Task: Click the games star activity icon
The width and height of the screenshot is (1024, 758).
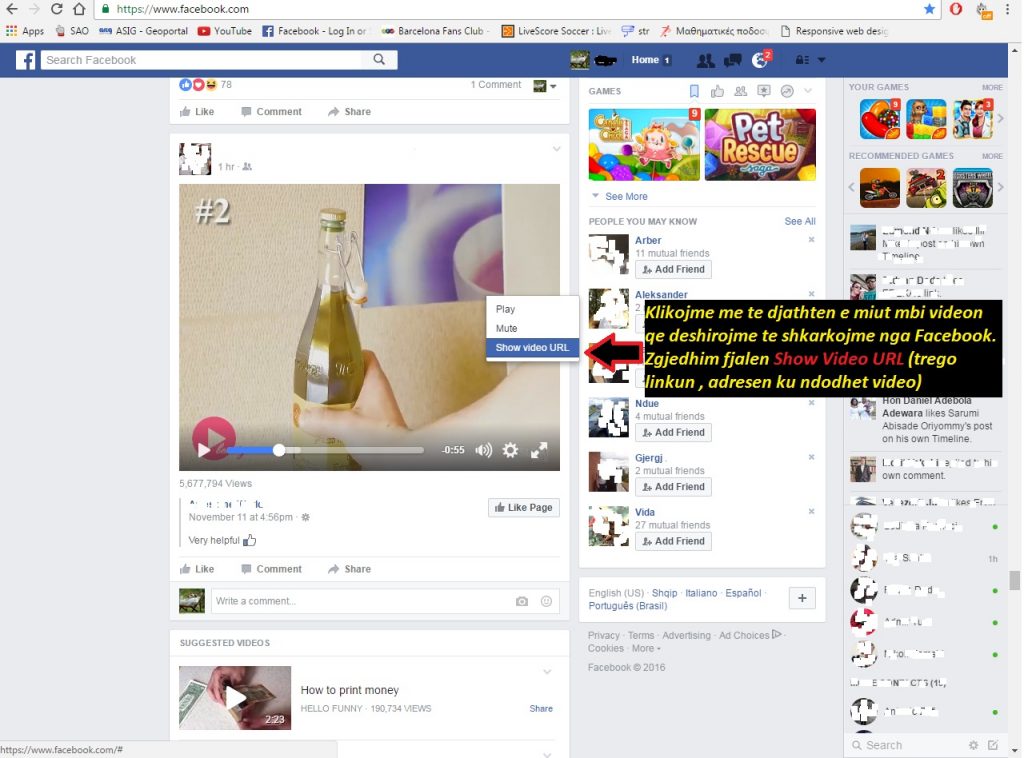Action: point(763,91)
